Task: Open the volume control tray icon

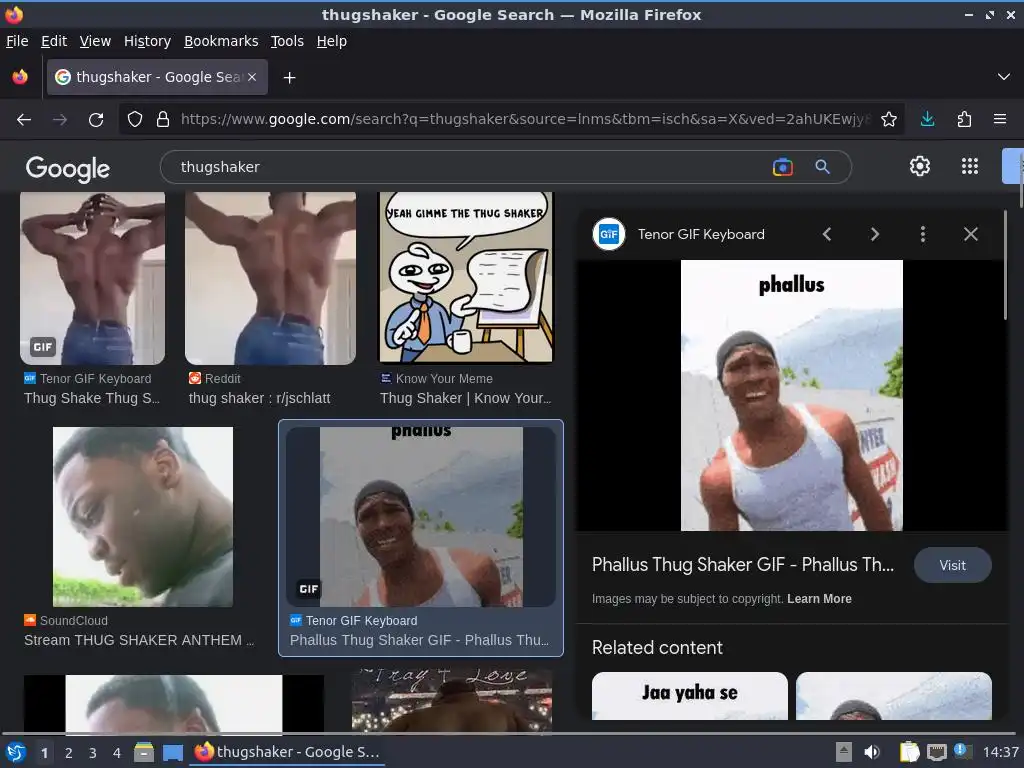Action: click(872, 752)
